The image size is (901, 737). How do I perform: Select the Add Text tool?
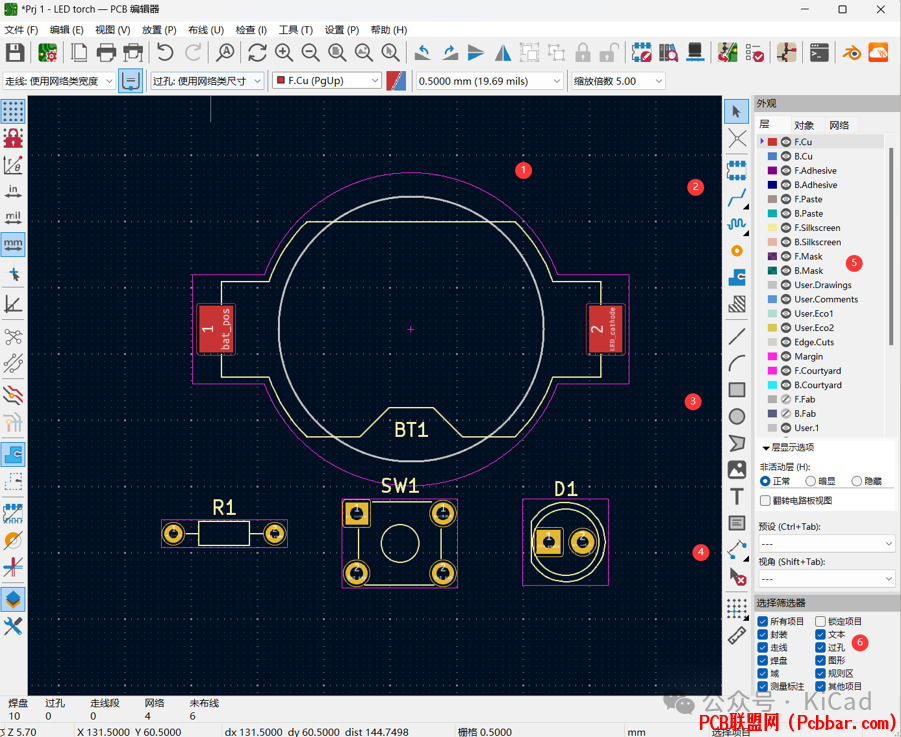pyautogui.click(x=737, y=496)
